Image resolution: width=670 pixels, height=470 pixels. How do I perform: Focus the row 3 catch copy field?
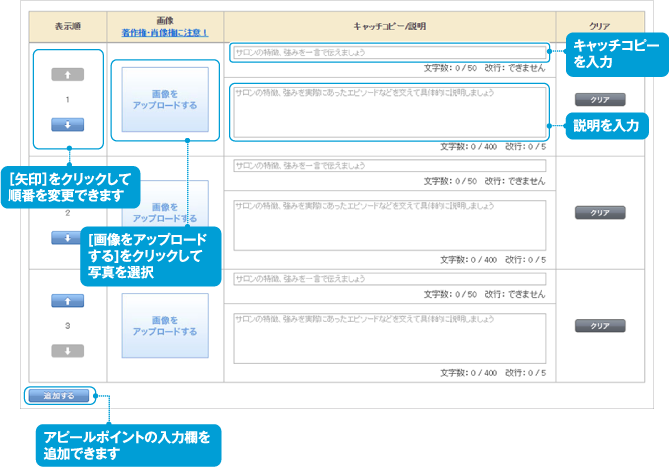pos(388,279)
